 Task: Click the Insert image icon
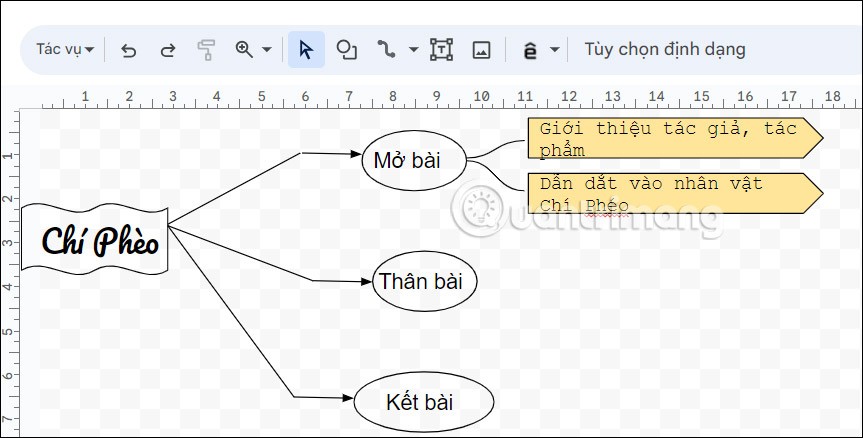pyautogui.click(x=481, y=49)
